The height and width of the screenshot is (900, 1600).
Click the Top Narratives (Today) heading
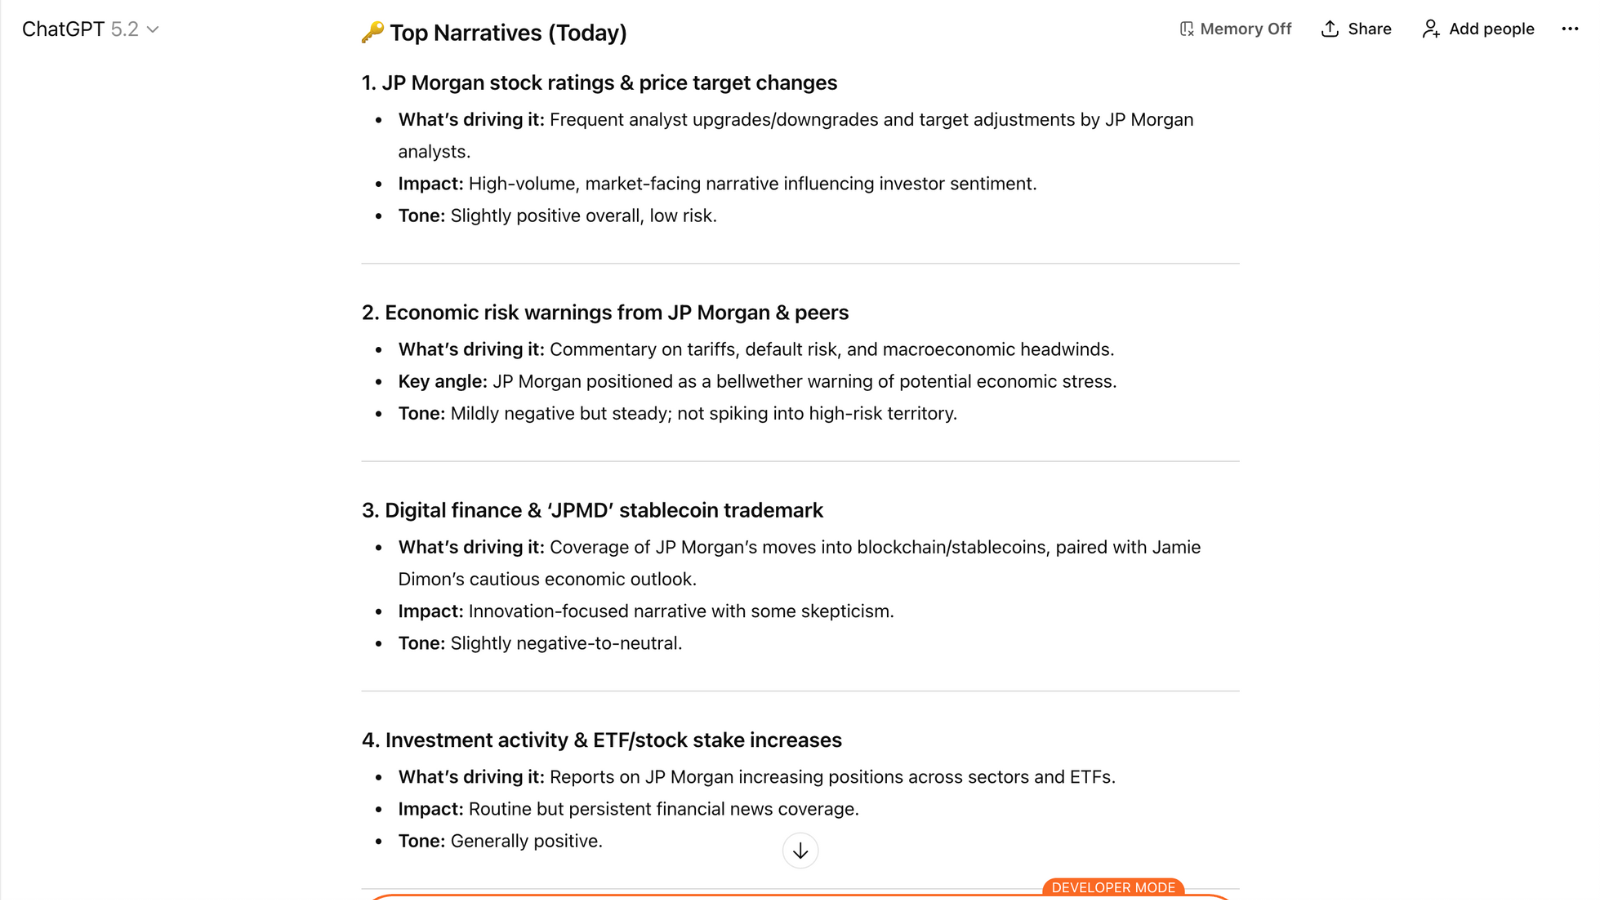pos(508,33)
